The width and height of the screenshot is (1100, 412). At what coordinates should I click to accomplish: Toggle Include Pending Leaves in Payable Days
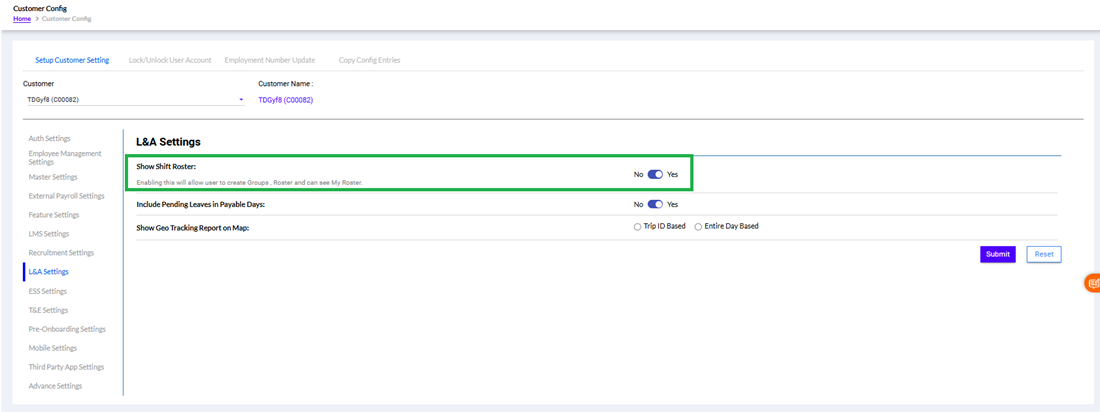(655, 204)
